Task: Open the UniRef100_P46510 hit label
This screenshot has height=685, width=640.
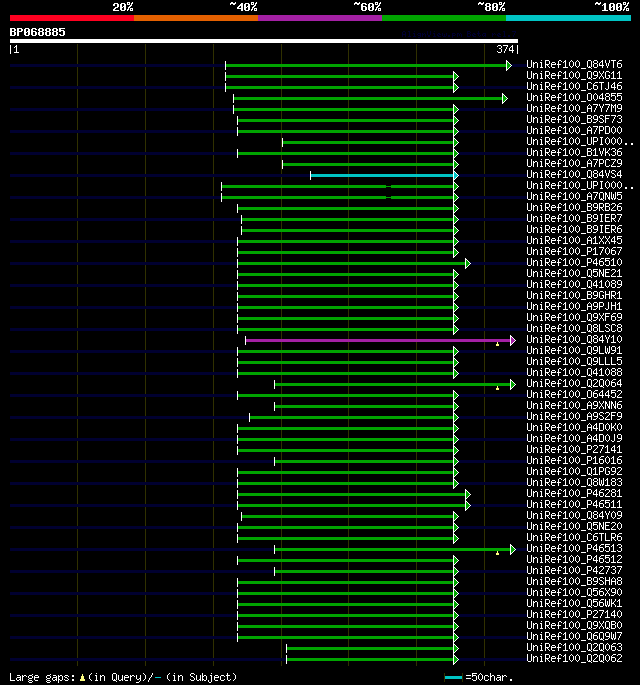Action: point(574,263)
